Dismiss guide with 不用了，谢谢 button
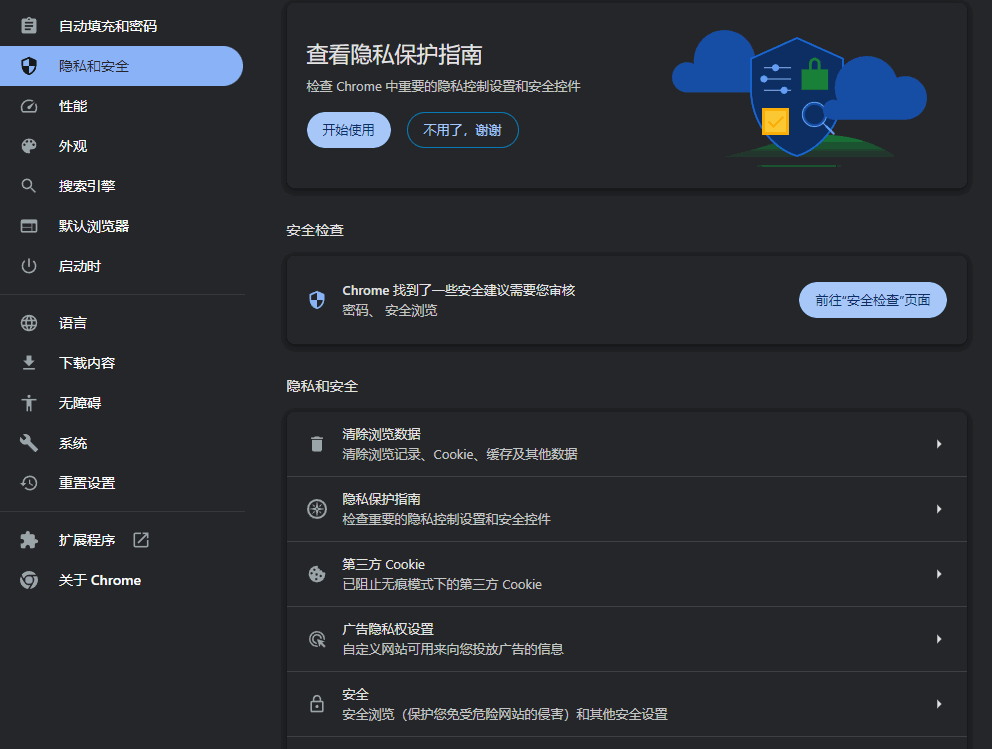 (x=462, y=130)
